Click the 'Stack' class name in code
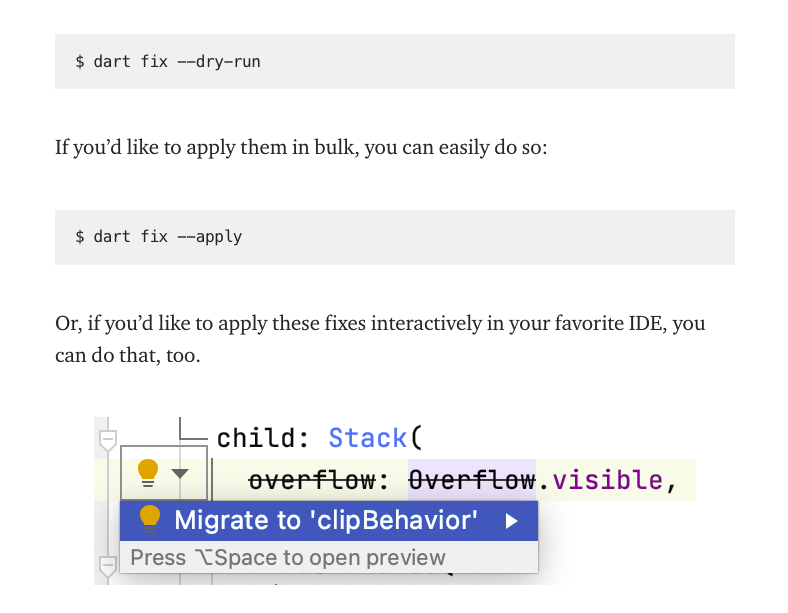 point(367,438)
